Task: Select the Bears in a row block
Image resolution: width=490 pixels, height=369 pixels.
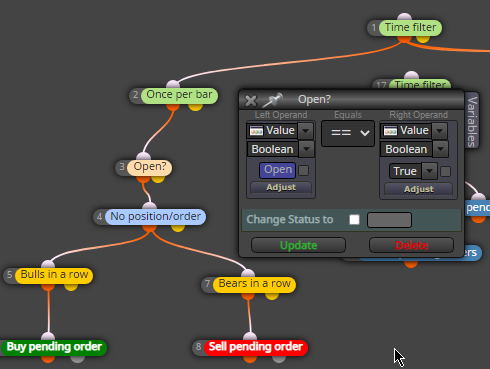Action: click(254, 284)
